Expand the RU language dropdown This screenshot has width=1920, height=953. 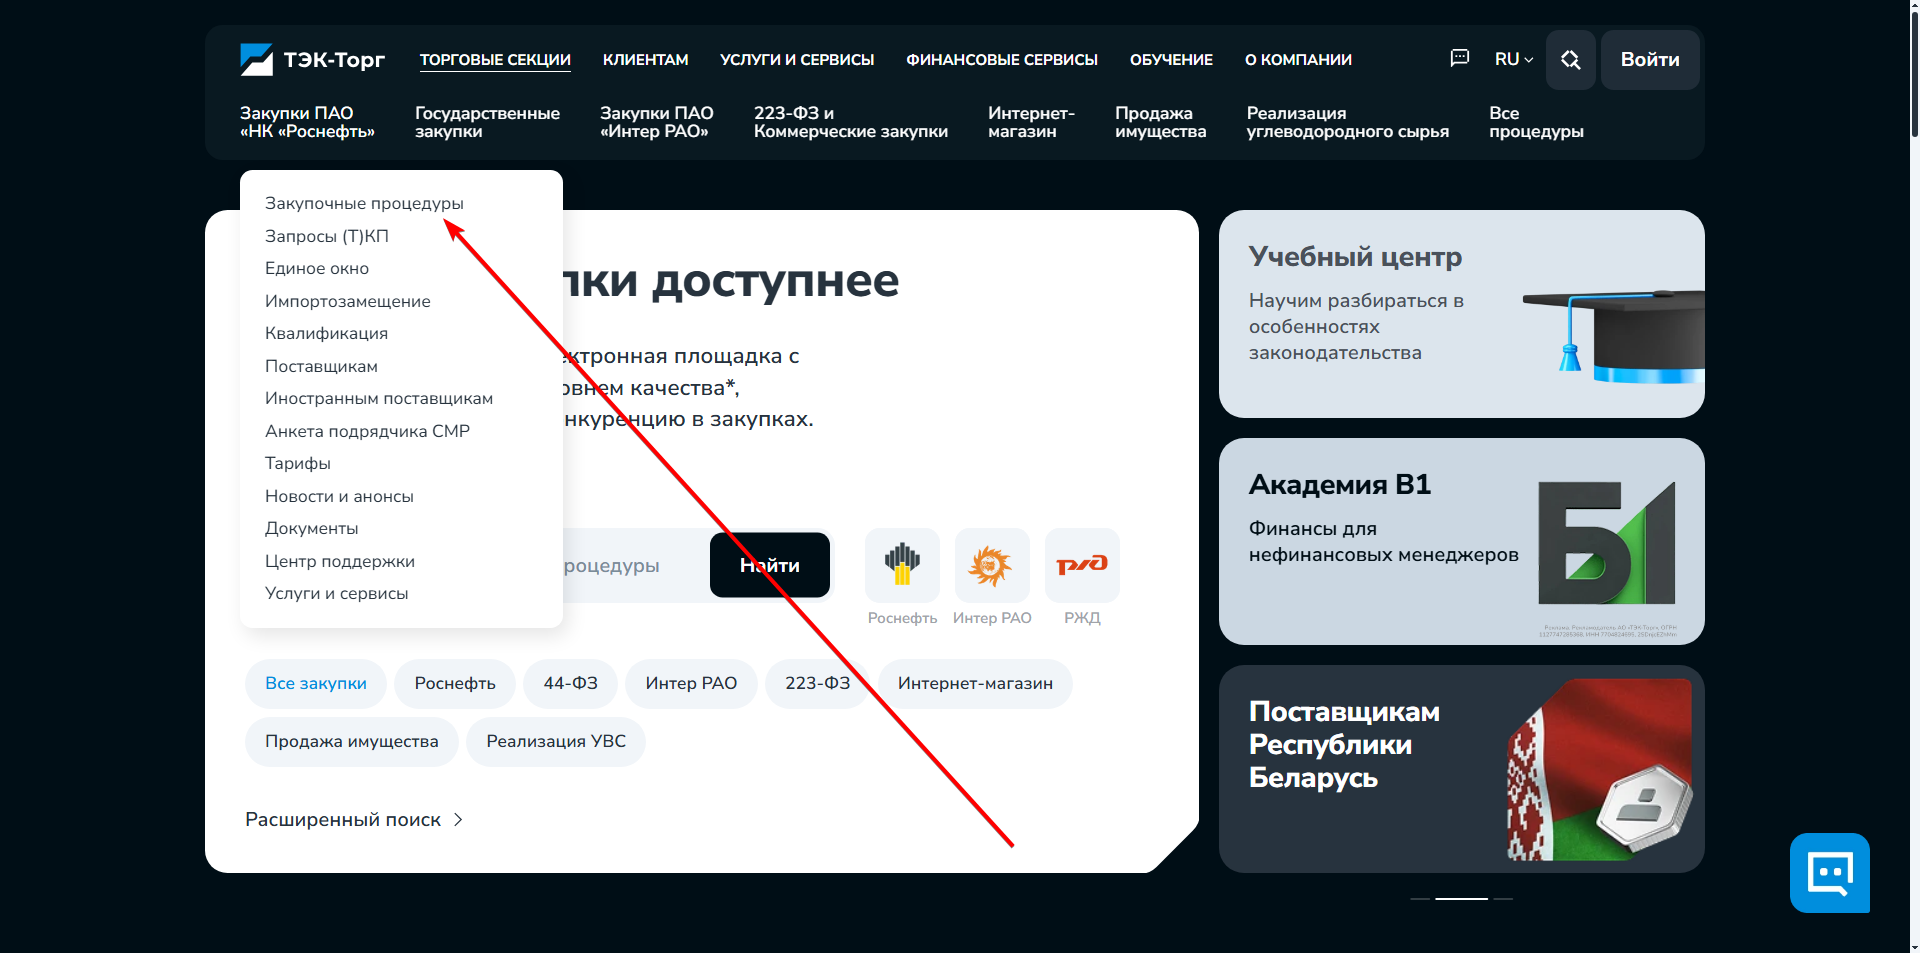click(x=1514, y=59)
